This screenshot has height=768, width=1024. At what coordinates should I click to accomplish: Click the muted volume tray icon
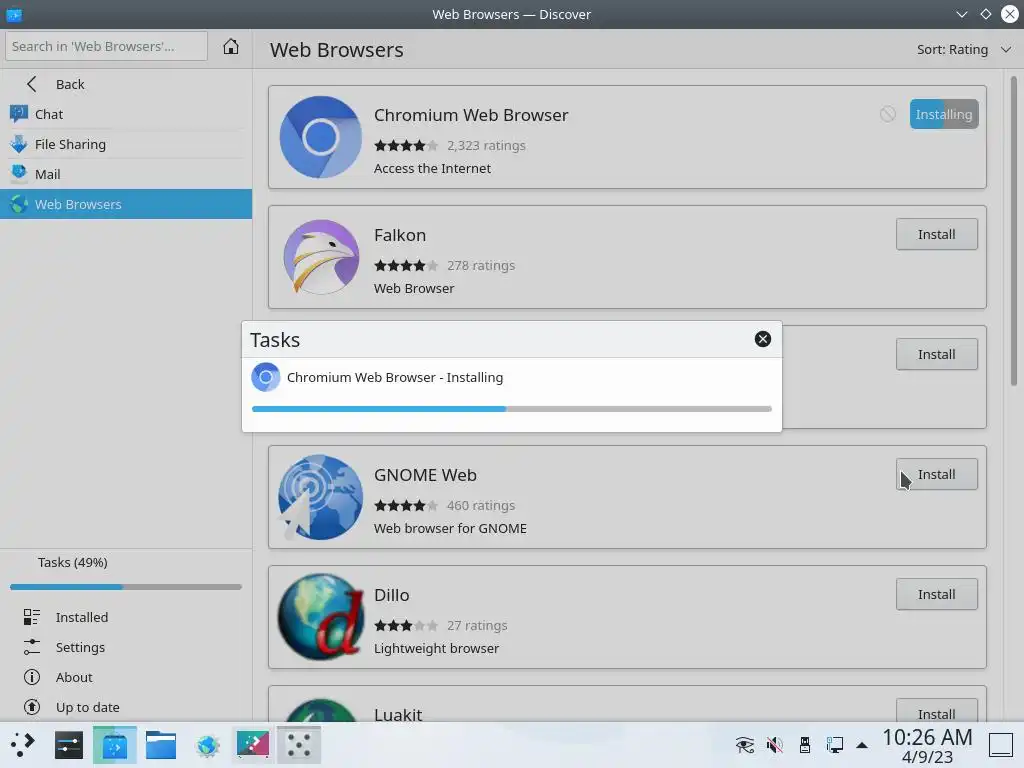click(775, 744)
